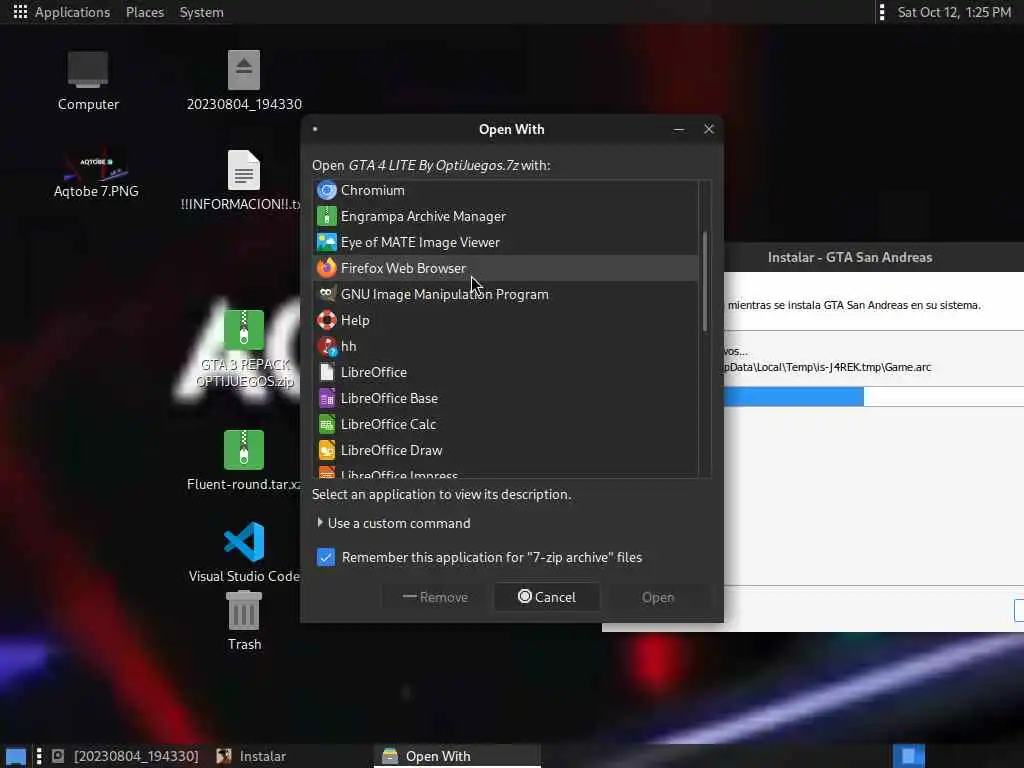Click the pin dot icon in Open With titlebar
Screen dimensions: 1024x768
point(315,129)
